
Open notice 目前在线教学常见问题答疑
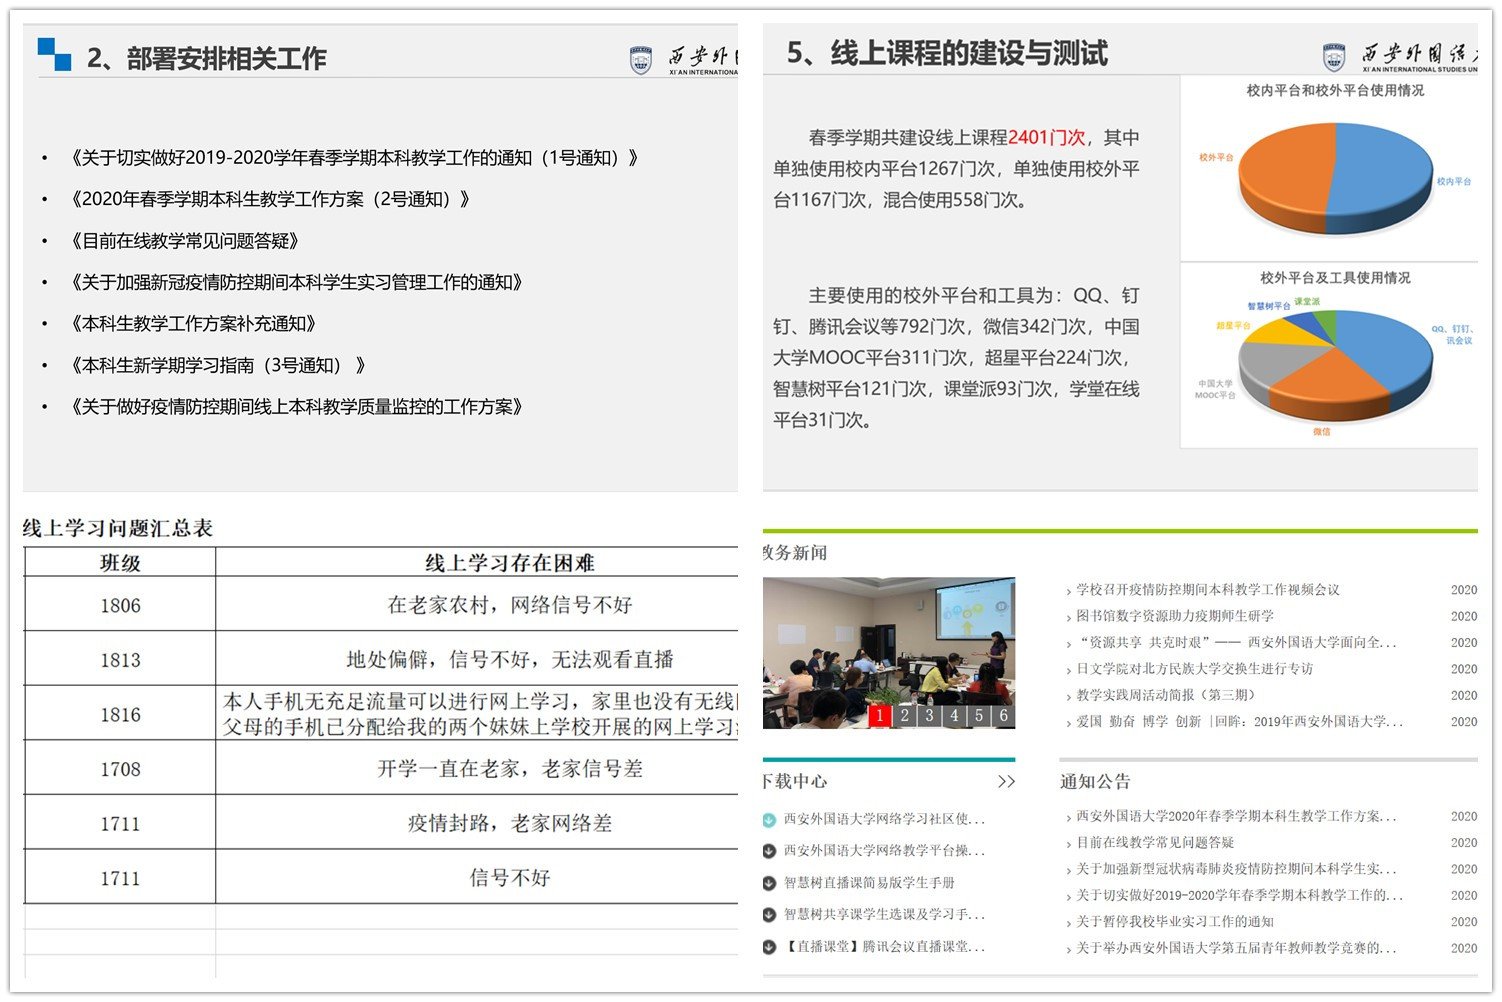[x=1155, y=843]
